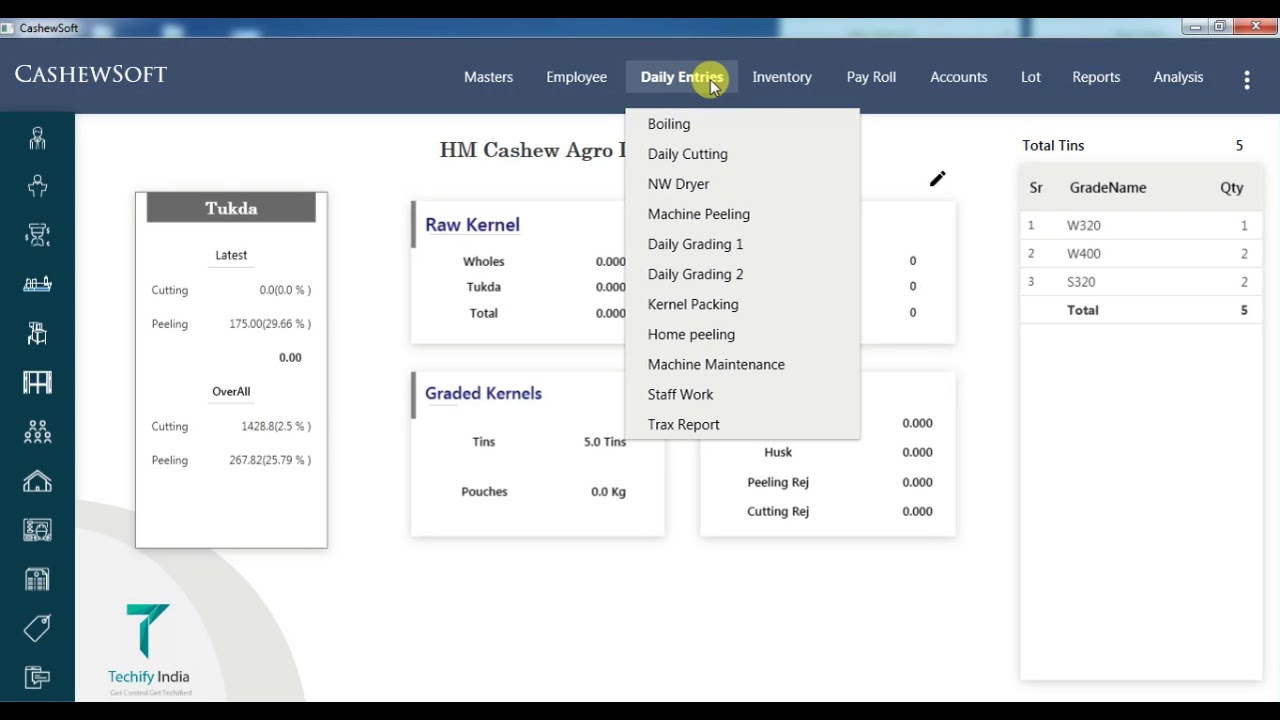This screenshot has height=720, width=1280.
Task: Click the employee profile icon in the sidebar
Action: [x=37, y=138]
